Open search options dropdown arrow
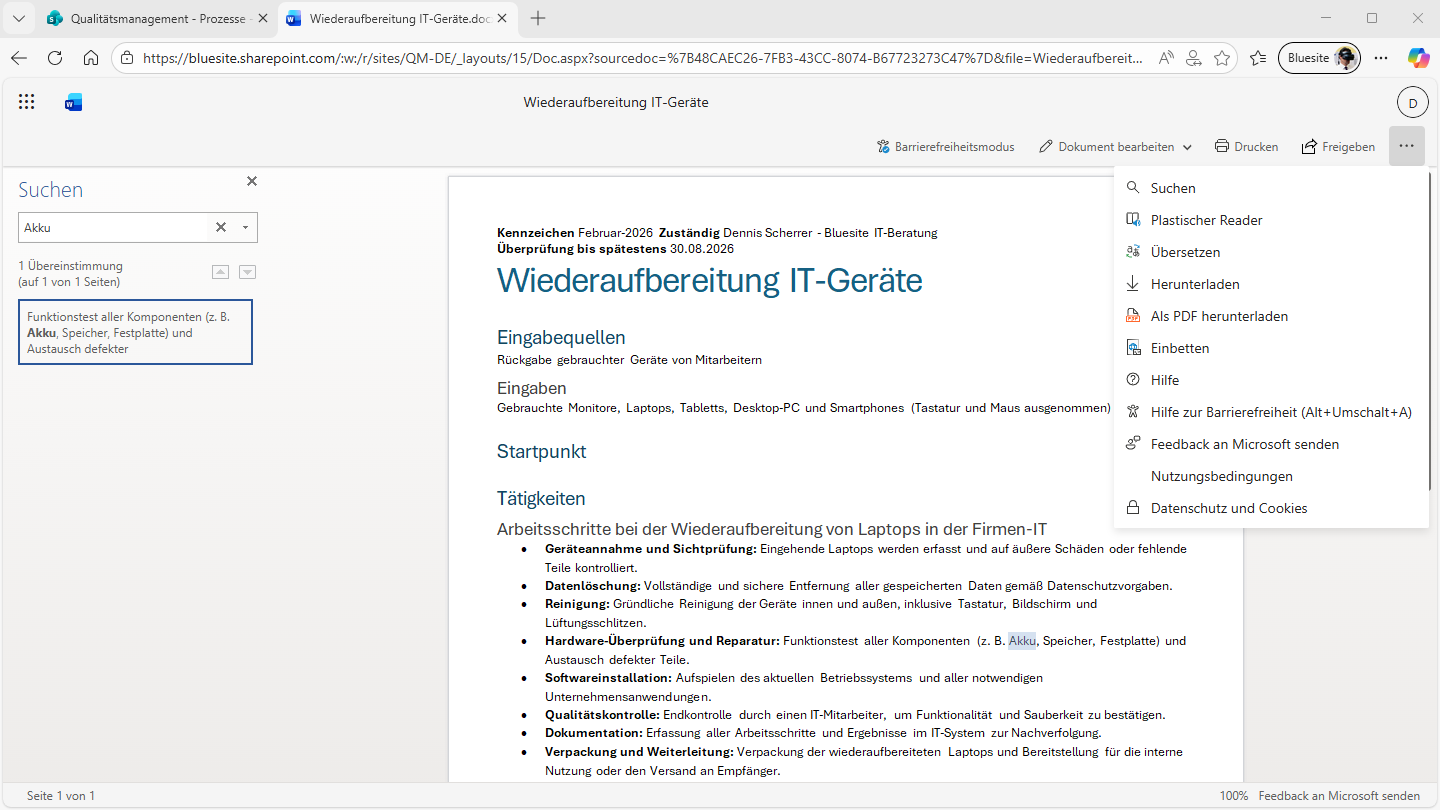This screenshot has width=1440, height=810. (x=245, y=227)
